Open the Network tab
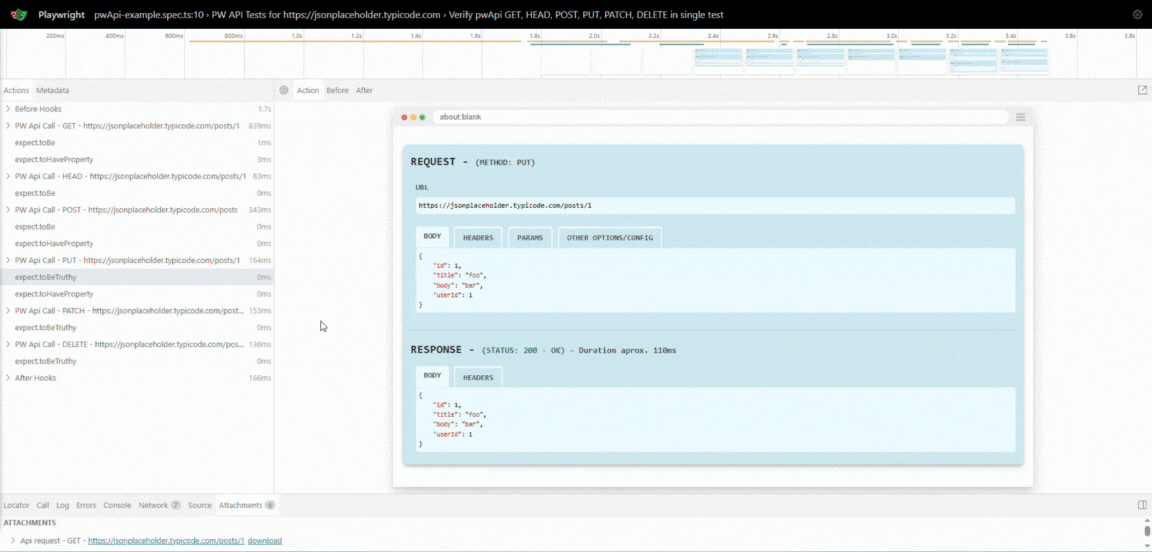This screenshot has width=1152, height=552. (x=159, y=505)
